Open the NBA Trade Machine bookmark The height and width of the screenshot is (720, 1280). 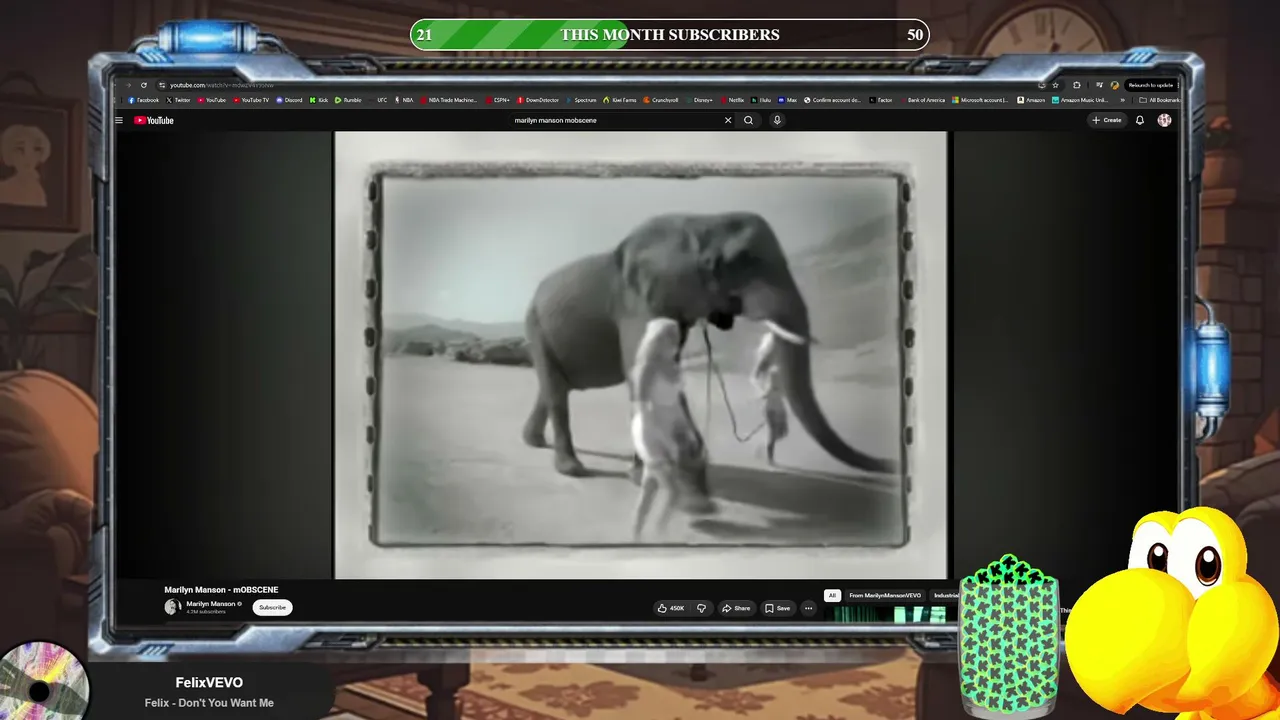449,100
